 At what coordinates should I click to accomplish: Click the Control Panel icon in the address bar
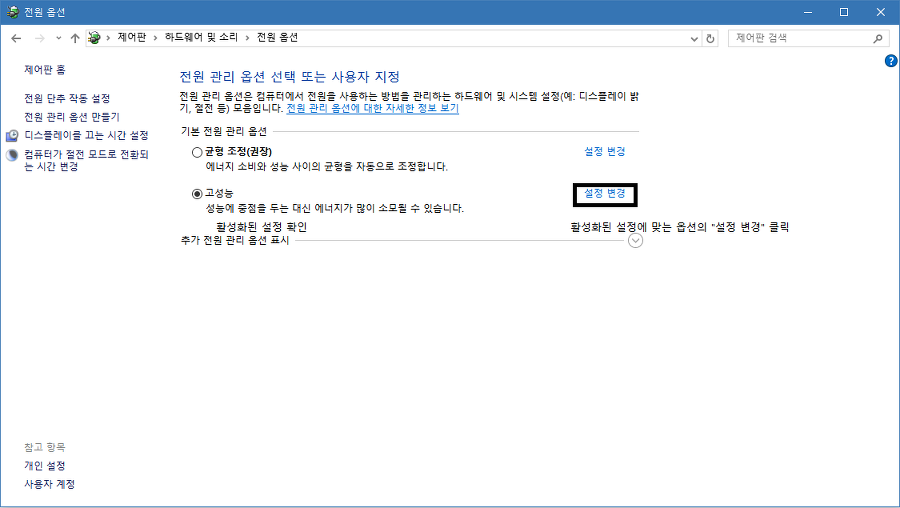[95, 38]
